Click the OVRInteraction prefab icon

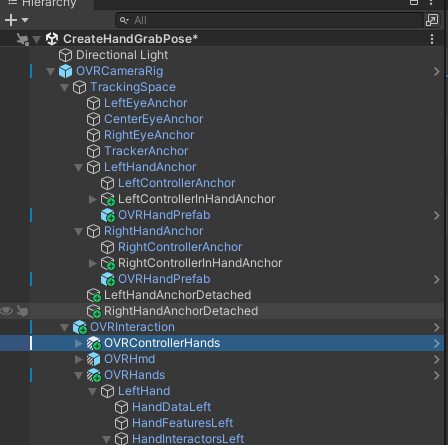[x=80, y=327]
